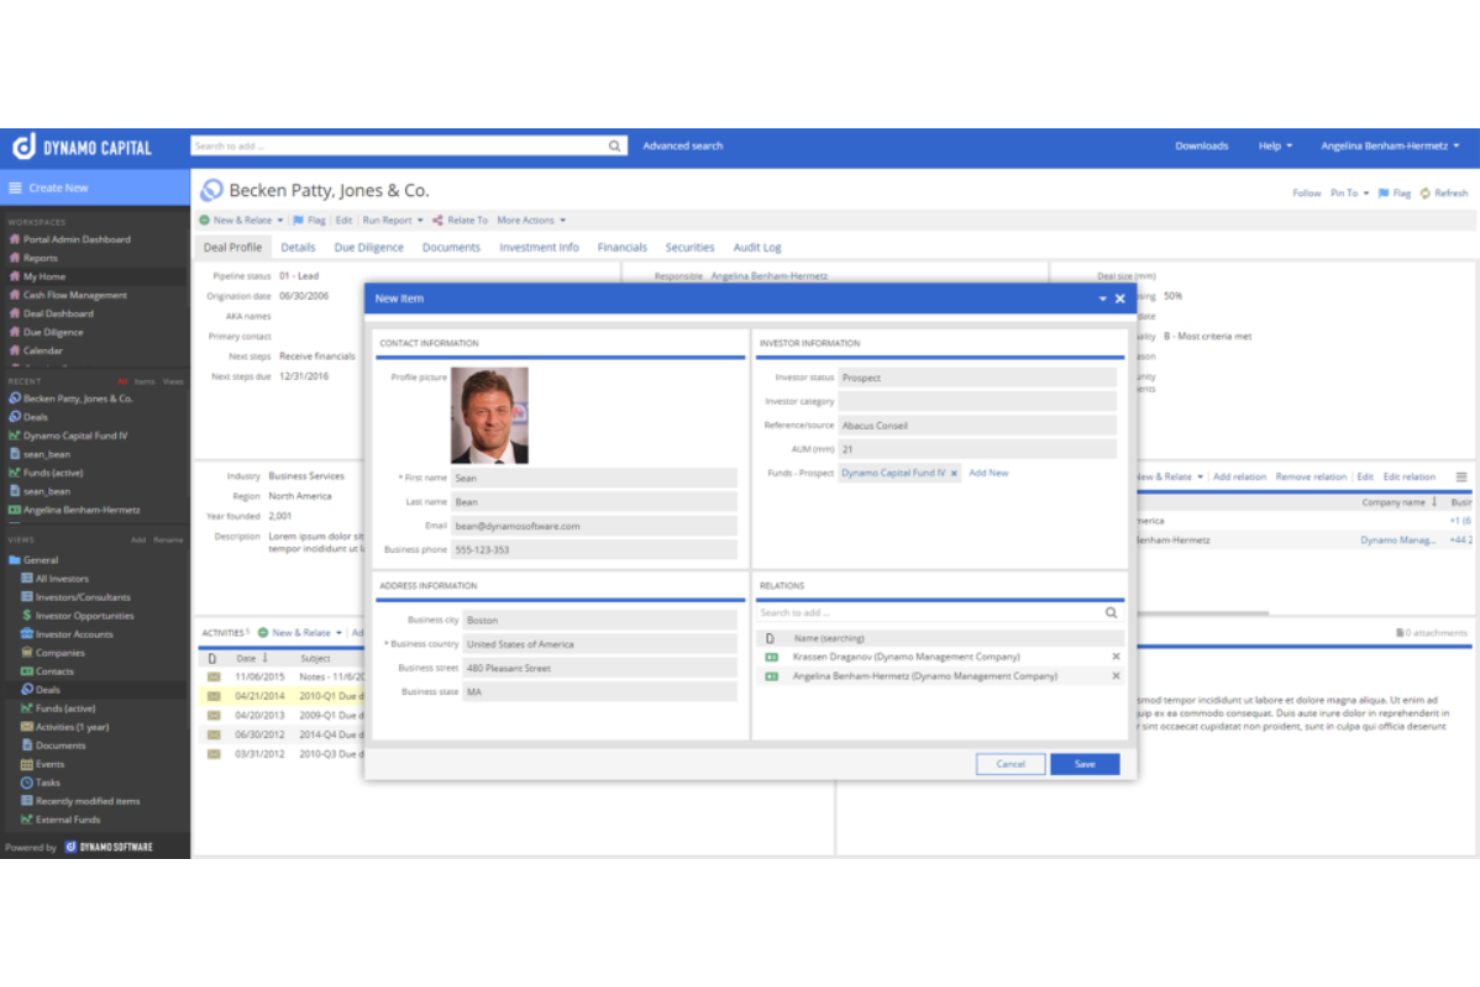
Task: Switch to the Investment Info tab
Action: (x=539, y=247)
